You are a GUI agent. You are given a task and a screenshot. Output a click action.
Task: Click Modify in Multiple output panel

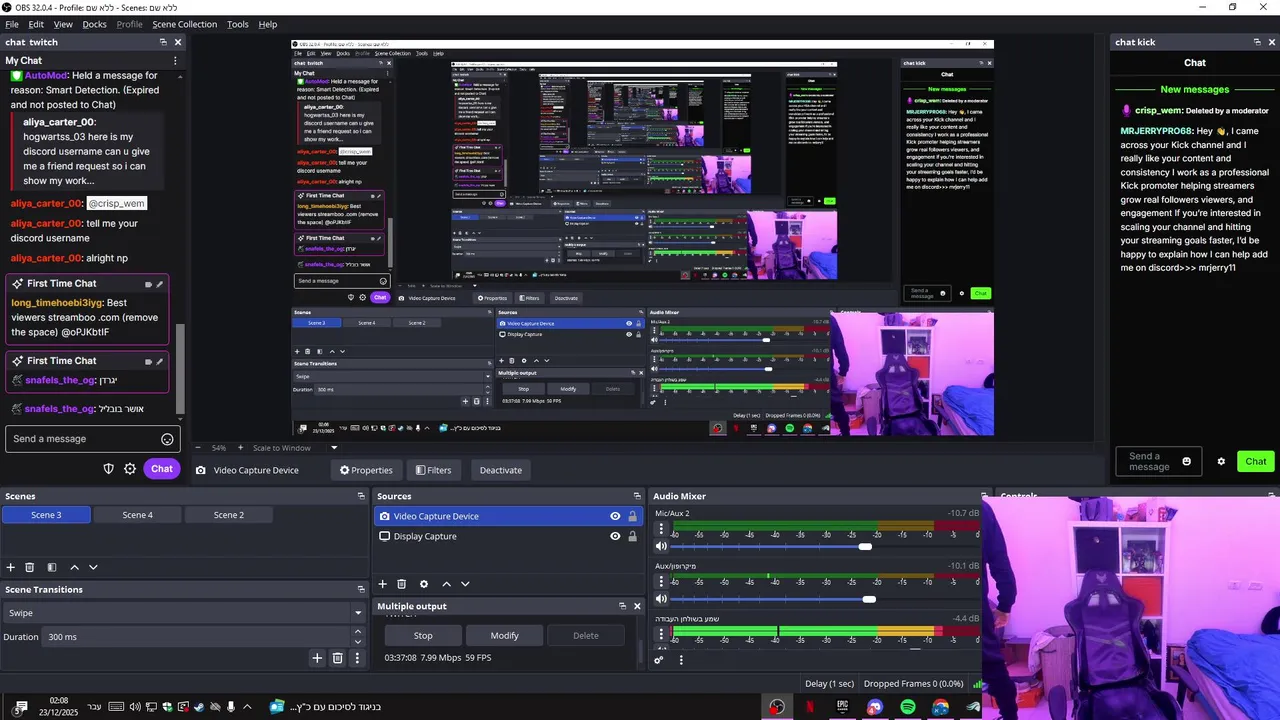tap(504, 635)
